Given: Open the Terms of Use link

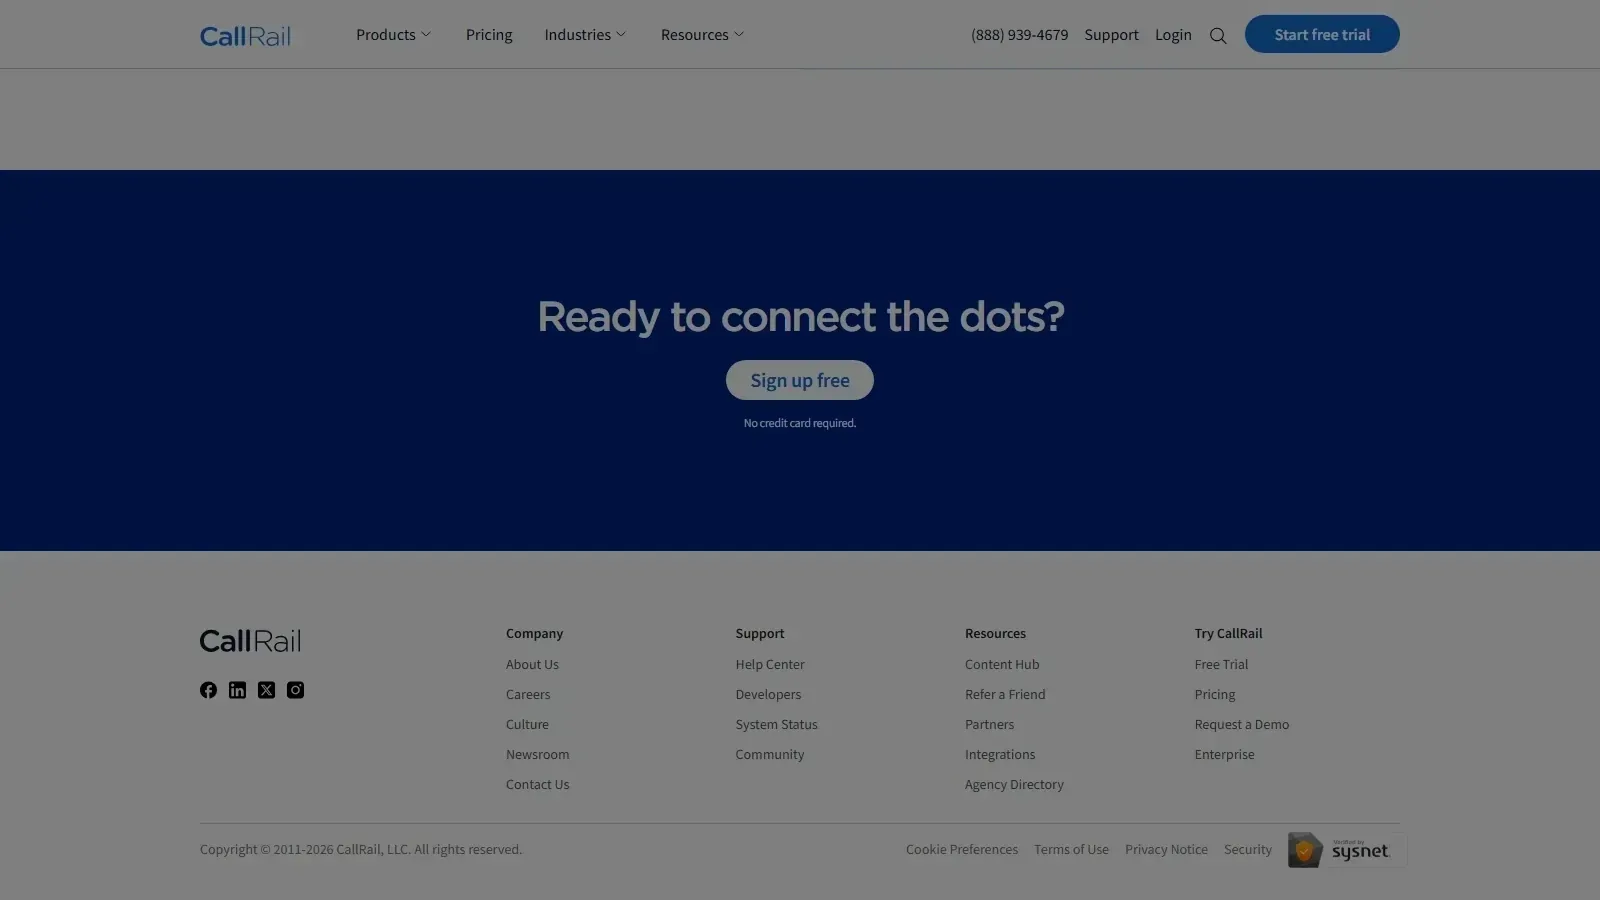Looking at the screenshot, I should pos(1071,850).
